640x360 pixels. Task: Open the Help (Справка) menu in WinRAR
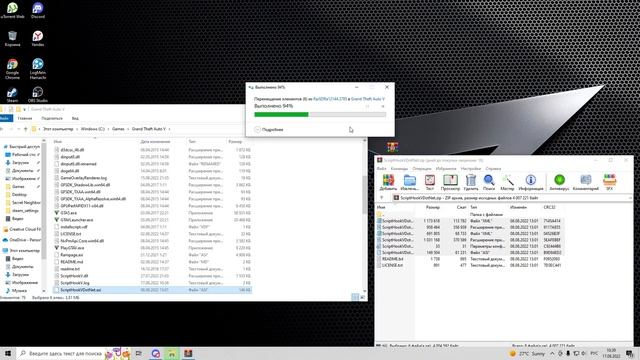point(493,169)
